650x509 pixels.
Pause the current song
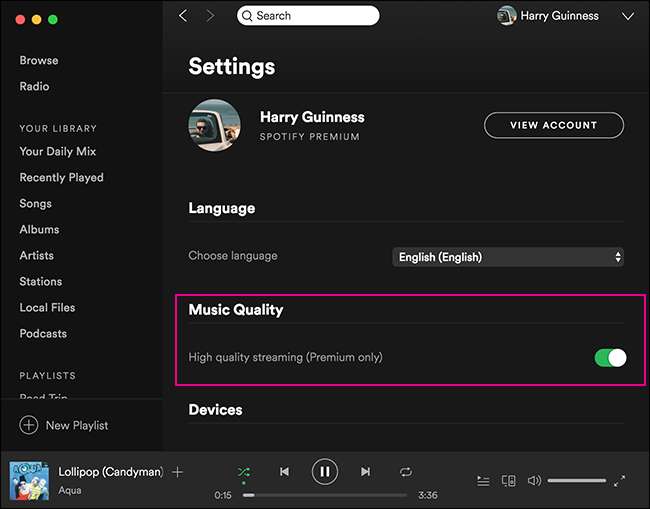click(x=324, y=471)
